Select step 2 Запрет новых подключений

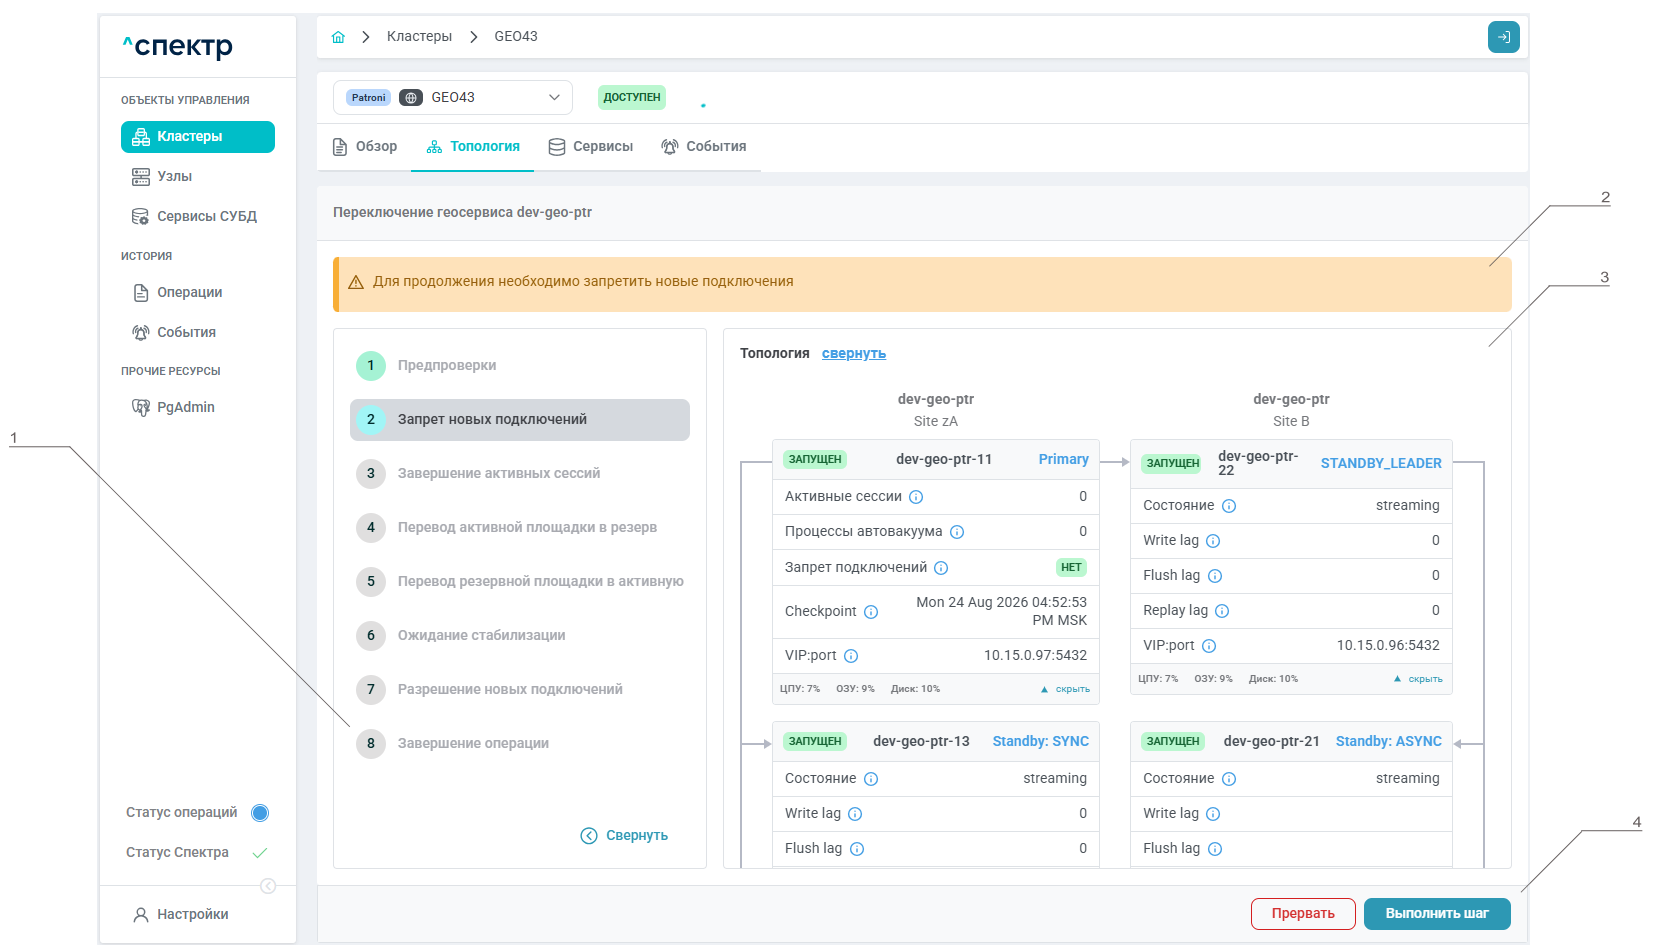coord(520,420)
